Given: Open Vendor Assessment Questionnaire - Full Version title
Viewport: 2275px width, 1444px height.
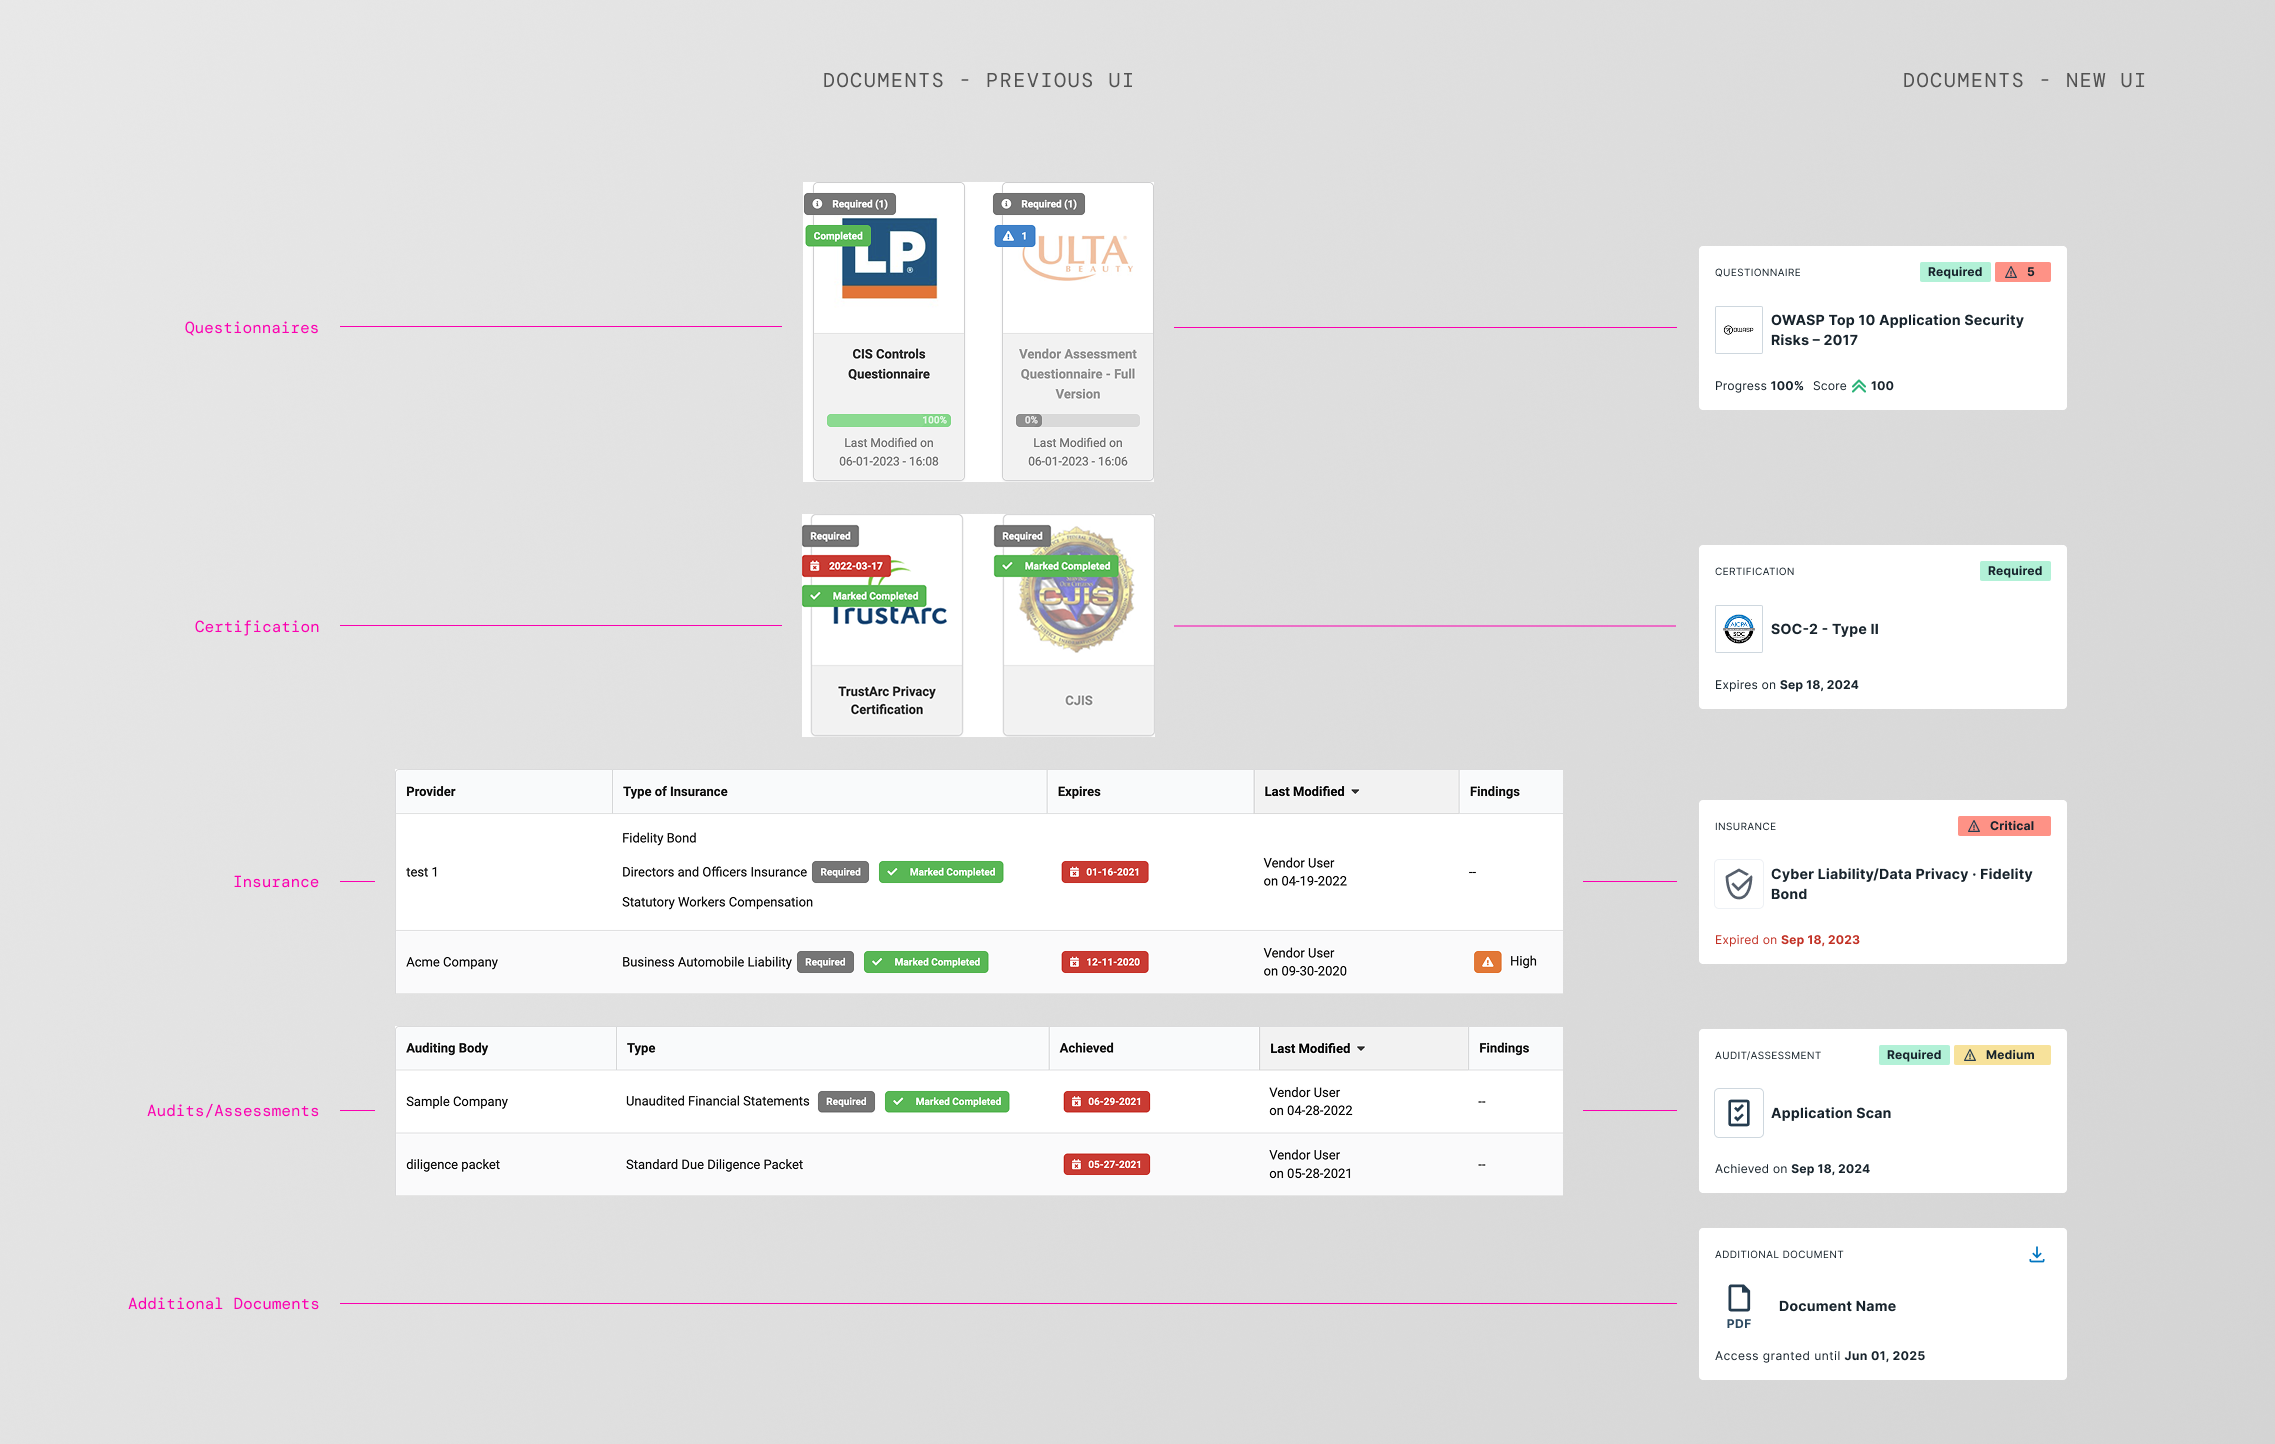Looking at the screenshot, I should pyautogui.click(x=1078, y=374).
